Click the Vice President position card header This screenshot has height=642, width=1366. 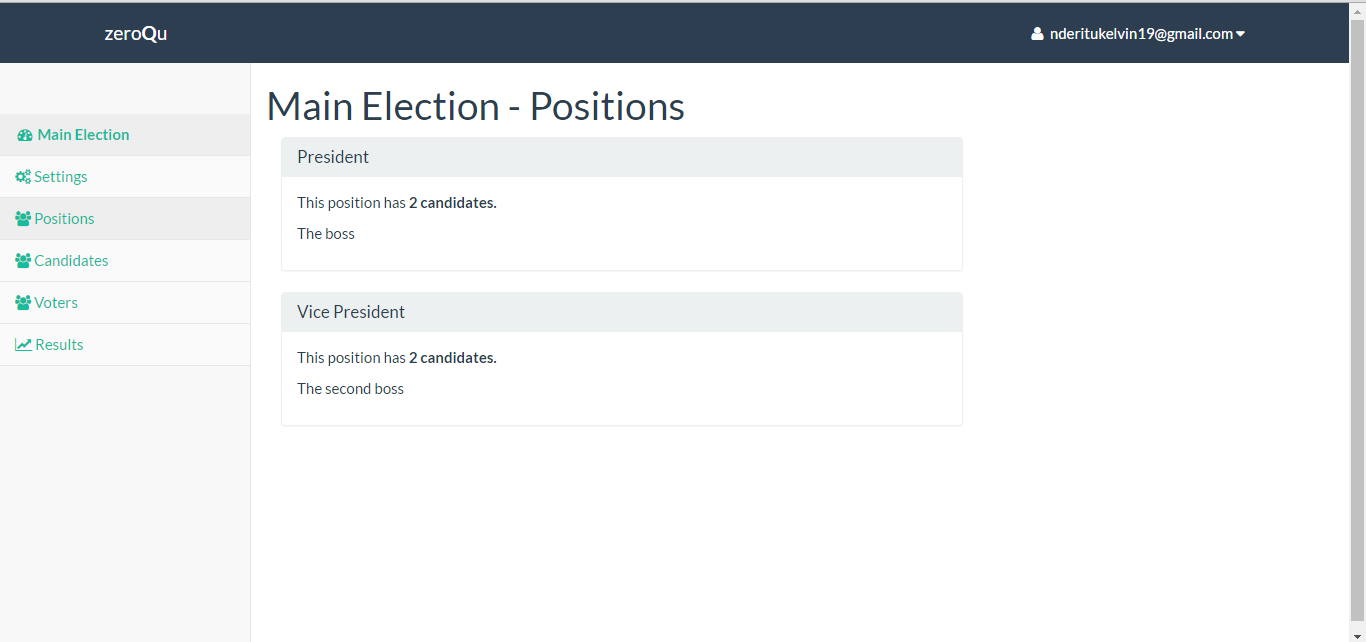tap(622, 312)
